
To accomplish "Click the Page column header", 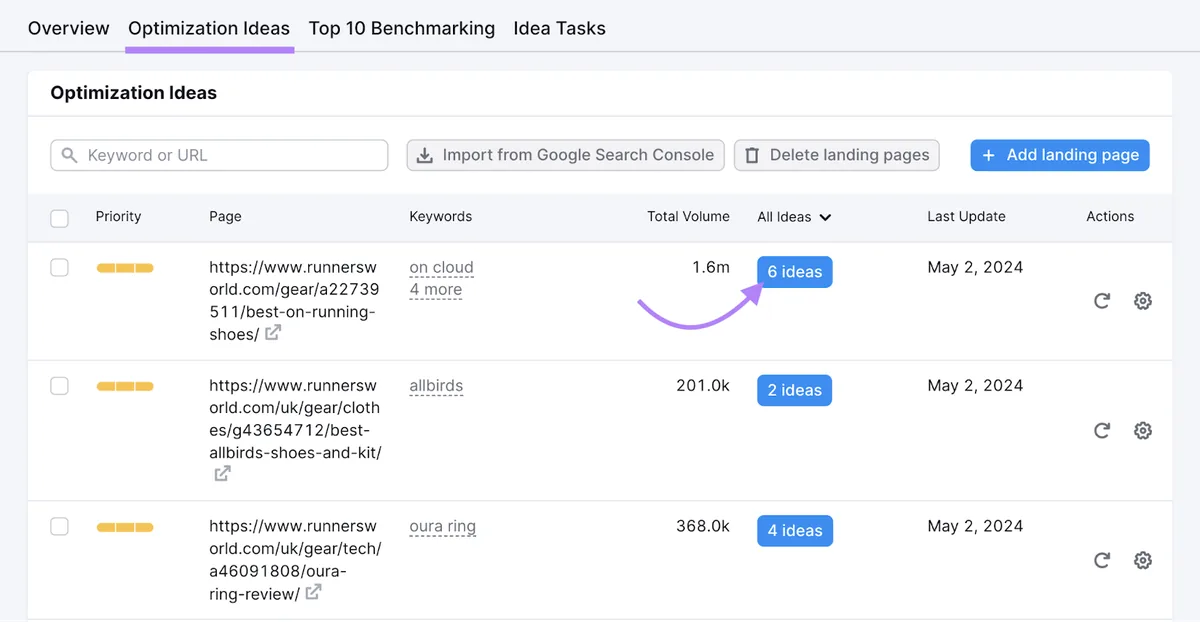I will [226, 216].
